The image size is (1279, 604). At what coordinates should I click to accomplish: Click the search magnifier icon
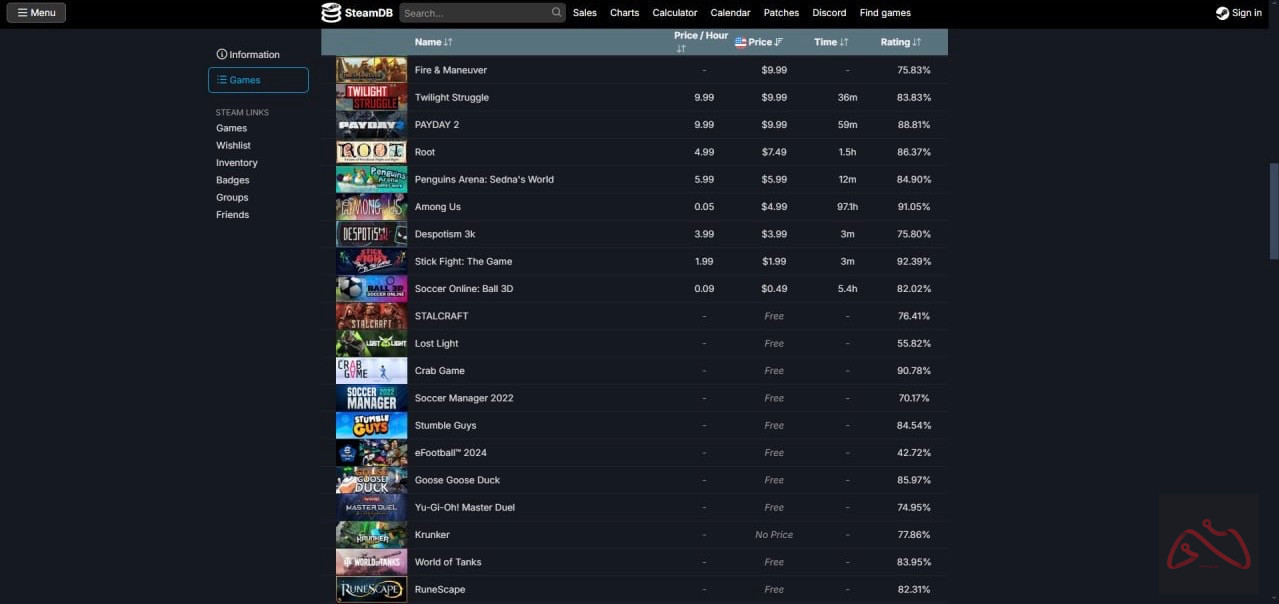pos(556,13)
